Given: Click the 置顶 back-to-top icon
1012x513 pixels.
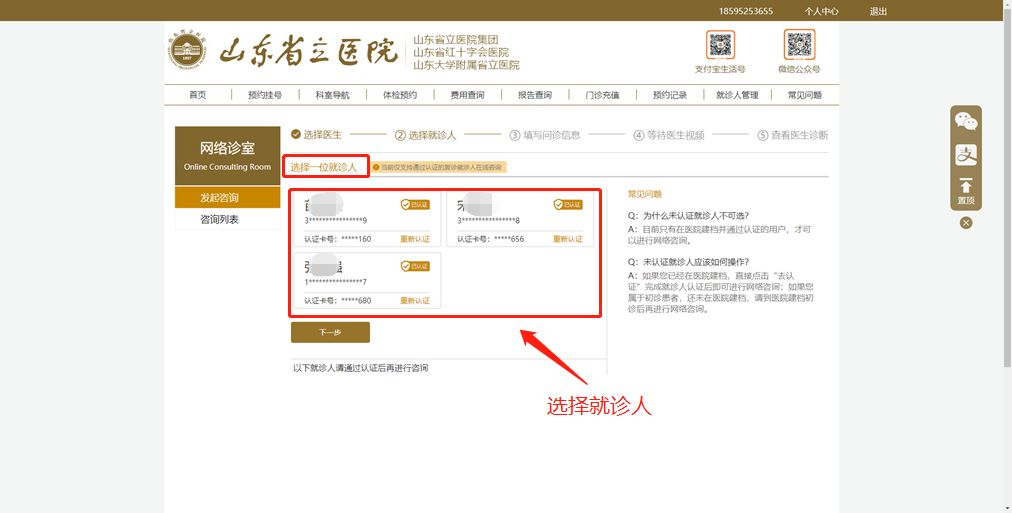Looking at the screenshot, I should [966, 190].
